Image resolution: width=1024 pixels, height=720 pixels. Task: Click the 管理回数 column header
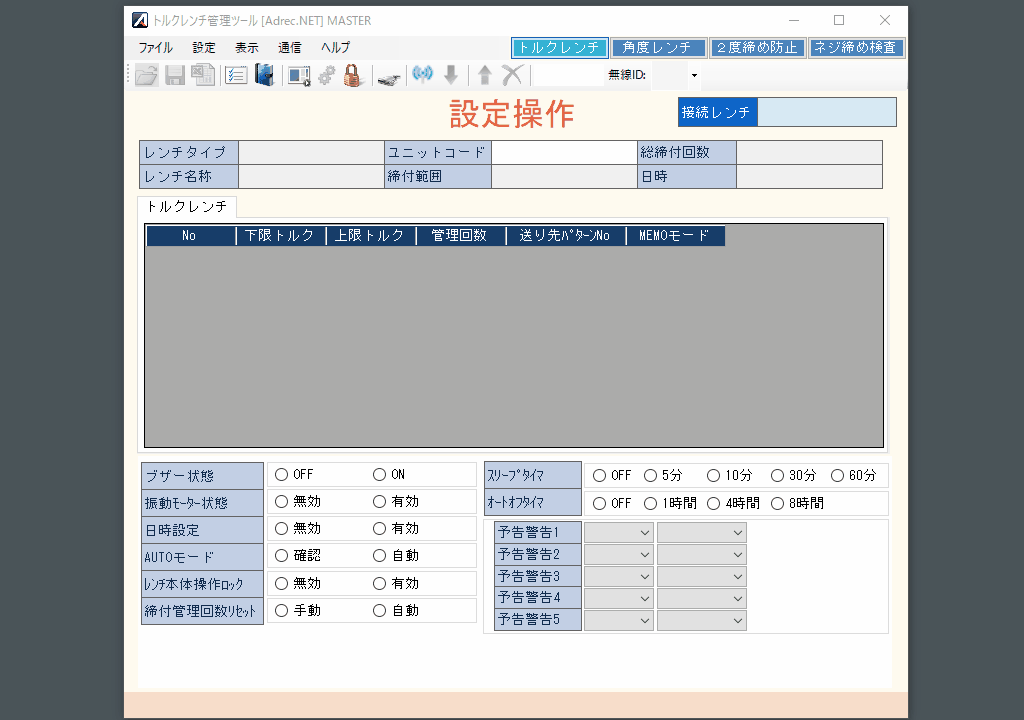(x=460, y=235)
